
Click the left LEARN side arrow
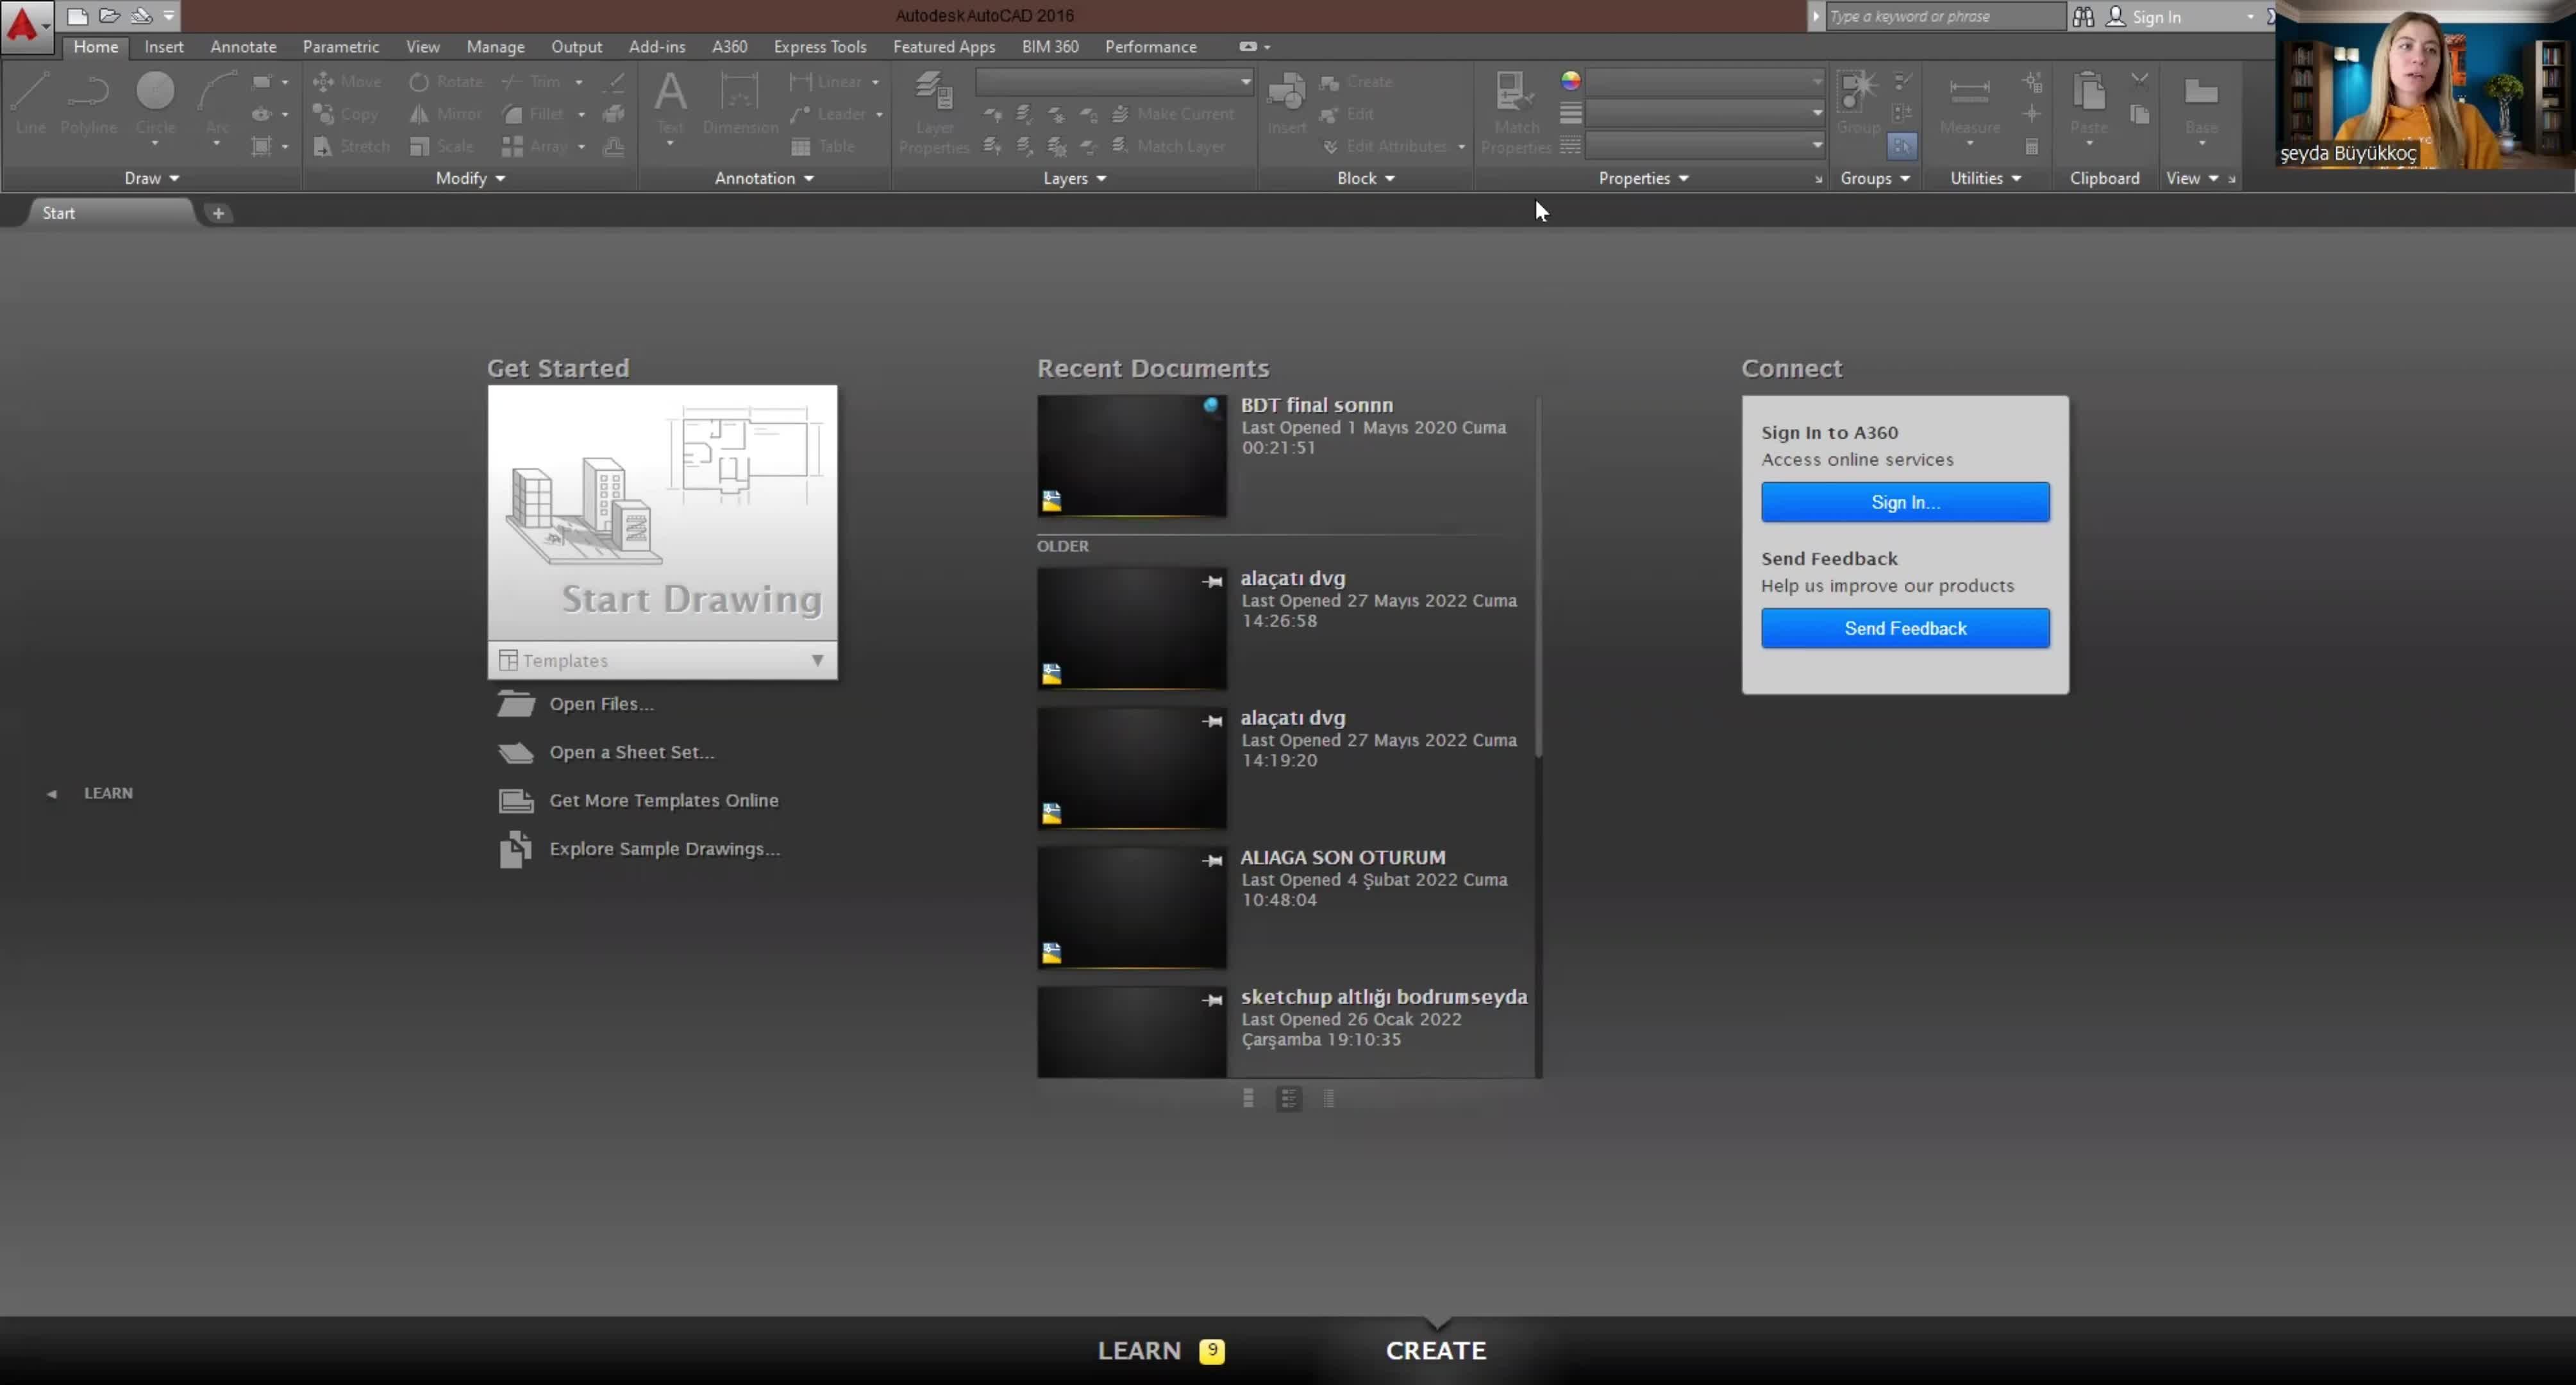click(52, 794)
